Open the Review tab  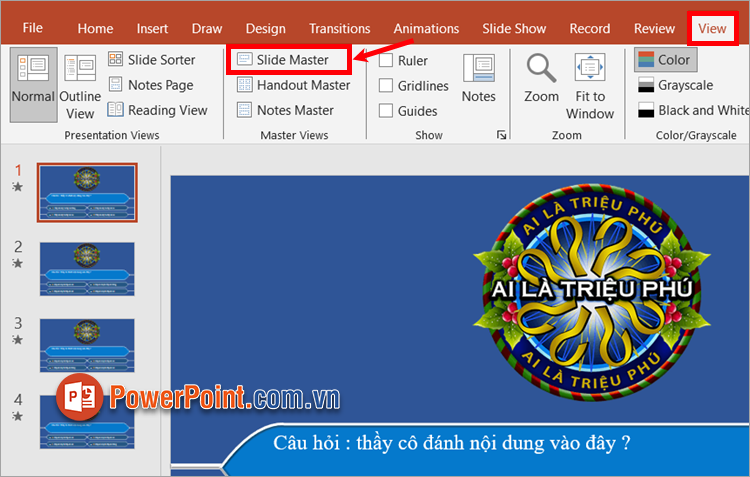click(x=654, y=29)
